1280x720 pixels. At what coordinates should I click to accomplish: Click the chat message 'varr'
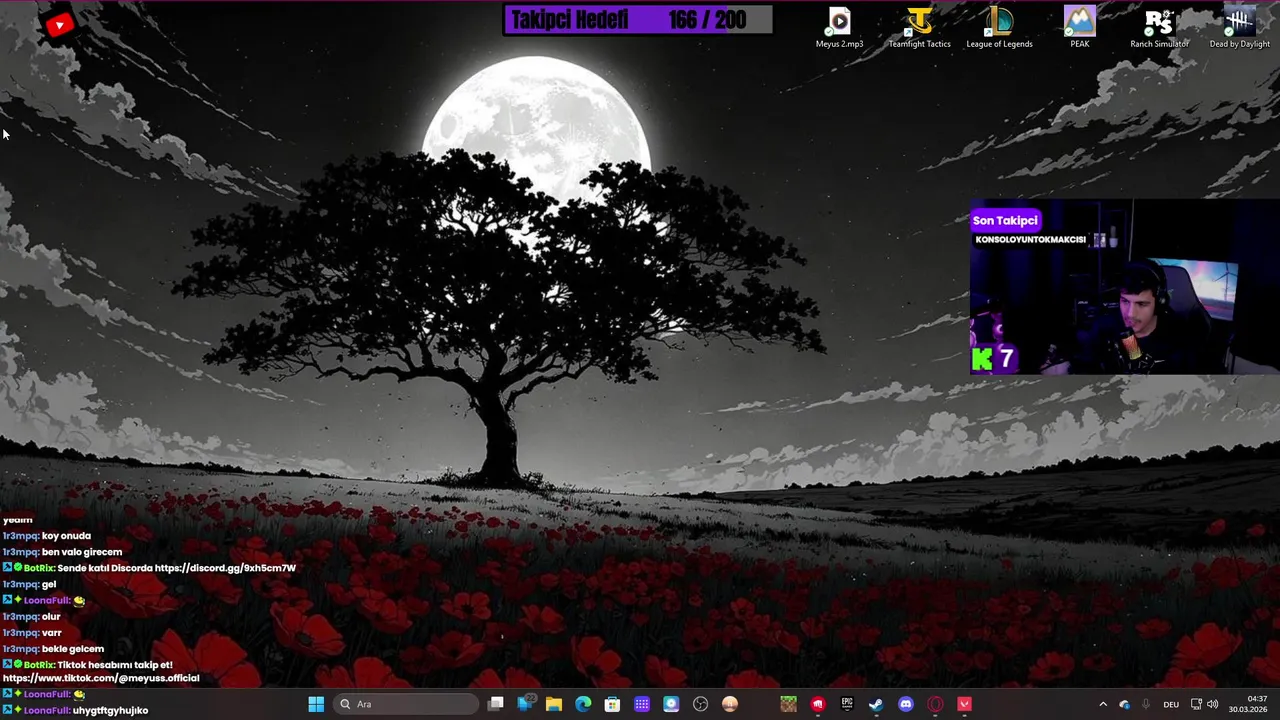(x=52, y=633)
